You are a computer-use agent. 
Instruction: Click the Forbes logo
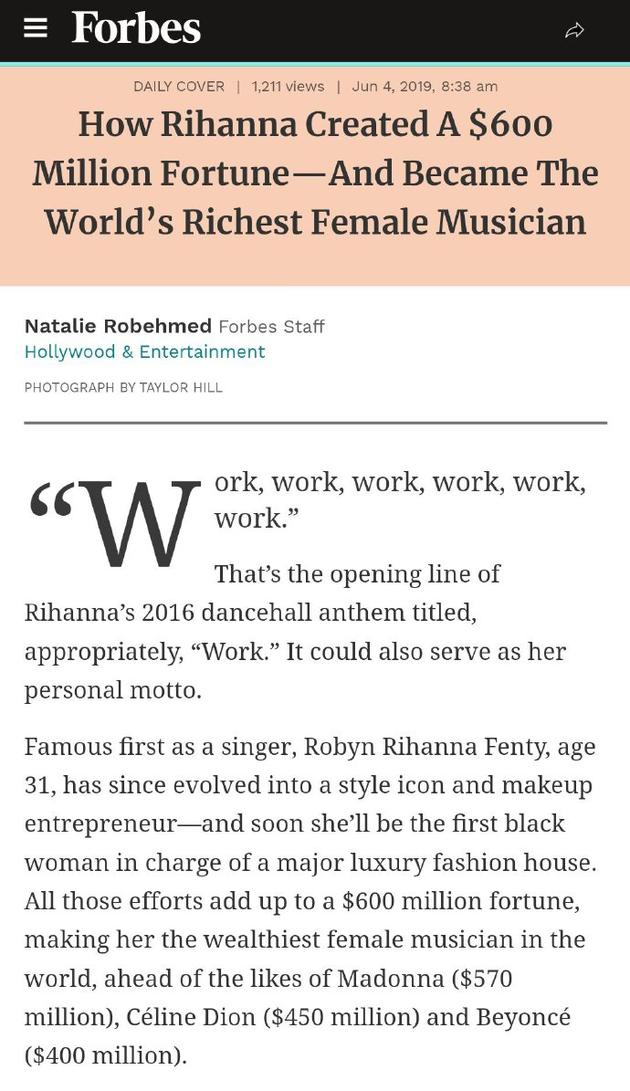pos(136,28)
